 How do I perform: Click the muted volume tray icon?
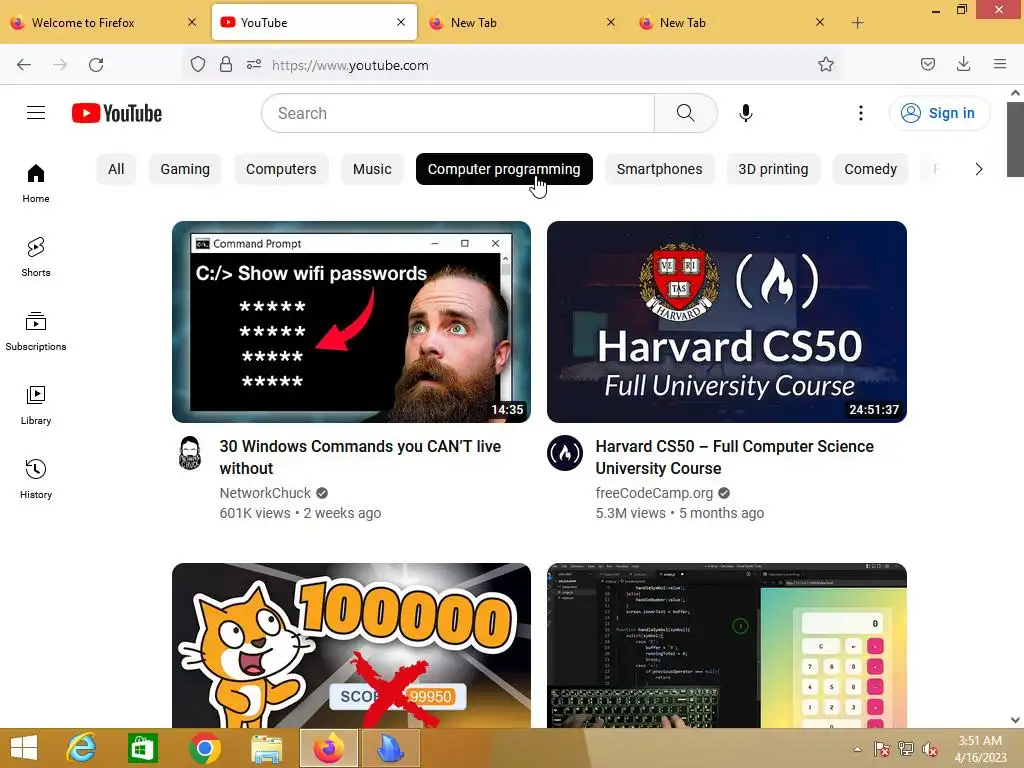(x=930, y=749)
